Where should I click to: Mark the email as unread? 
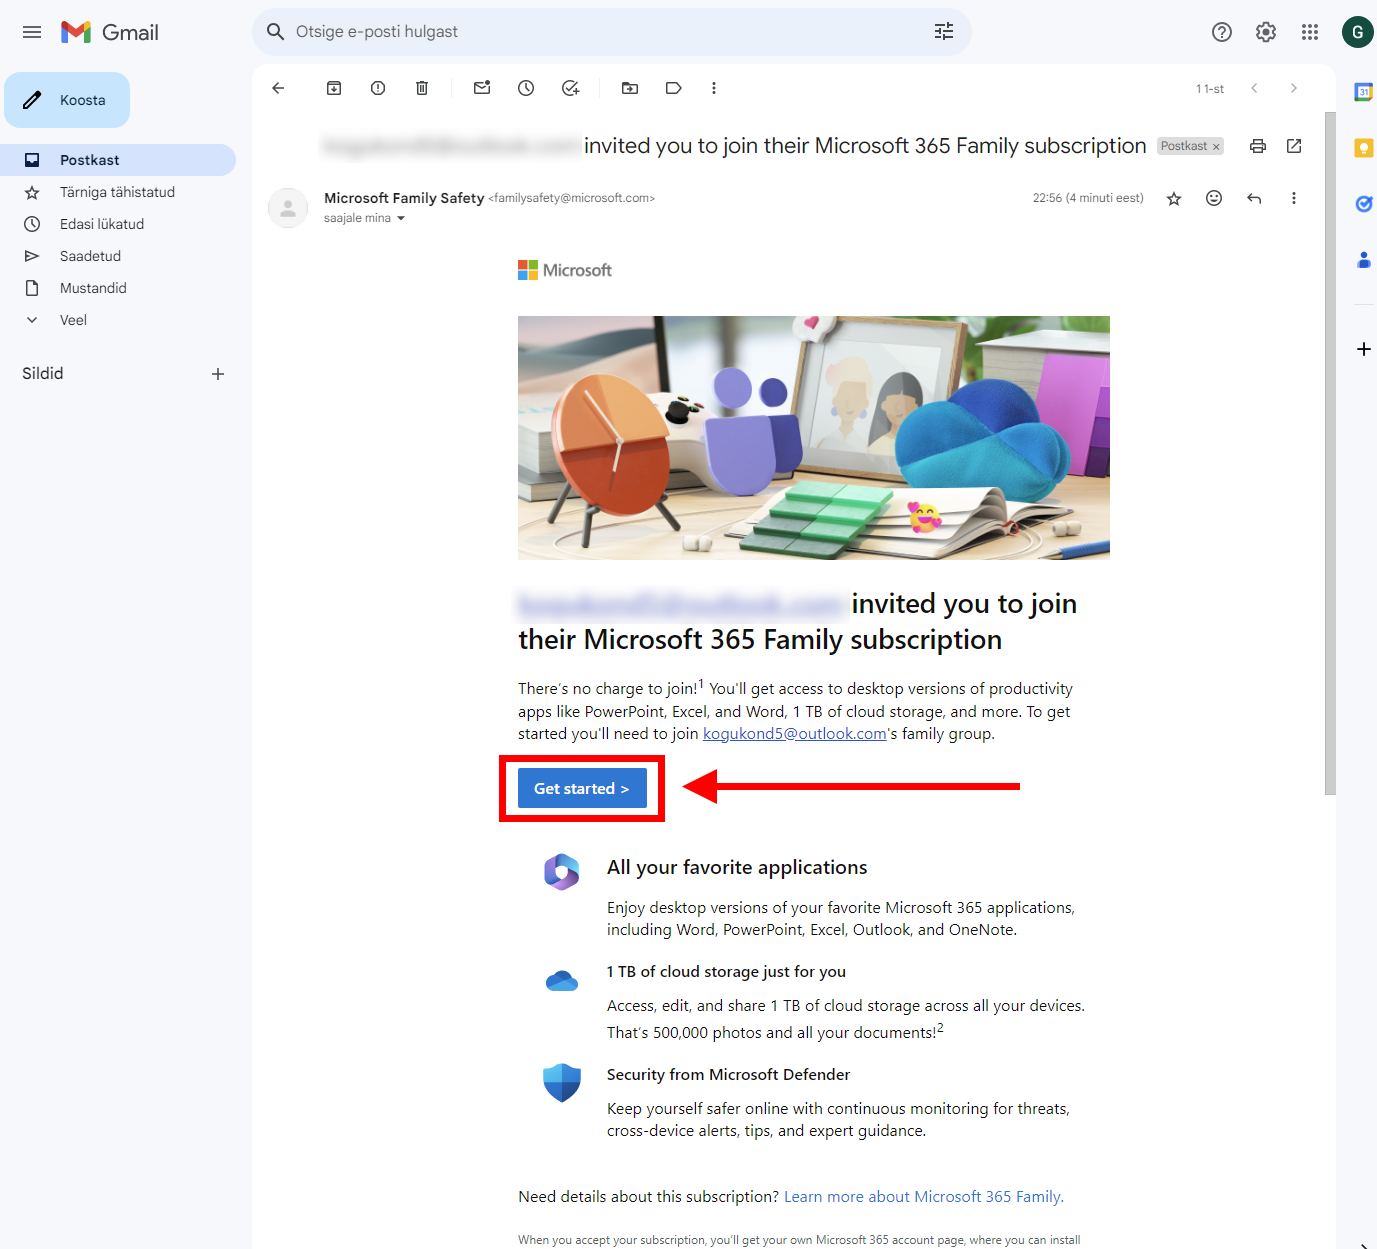[x=482, y=88]
